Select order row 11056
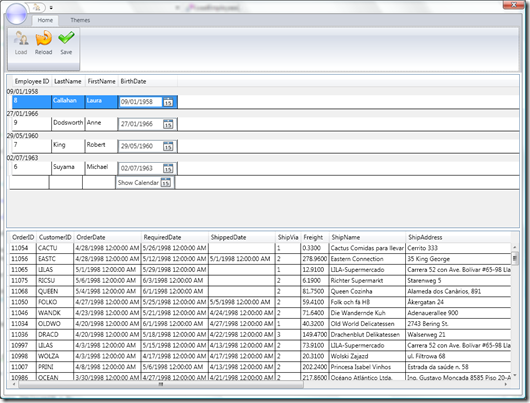 (x=260, y=259)
